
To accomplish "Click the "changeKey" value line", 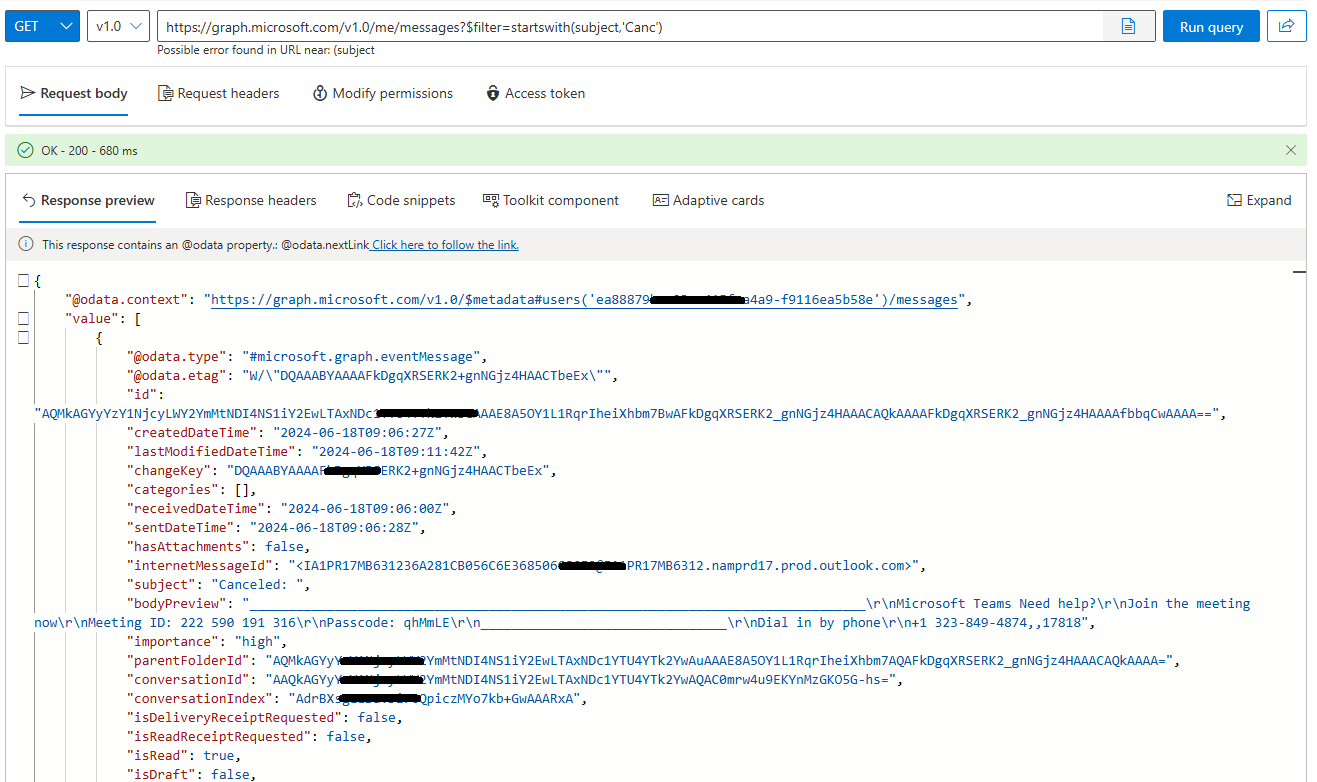I will pos(342,470).
